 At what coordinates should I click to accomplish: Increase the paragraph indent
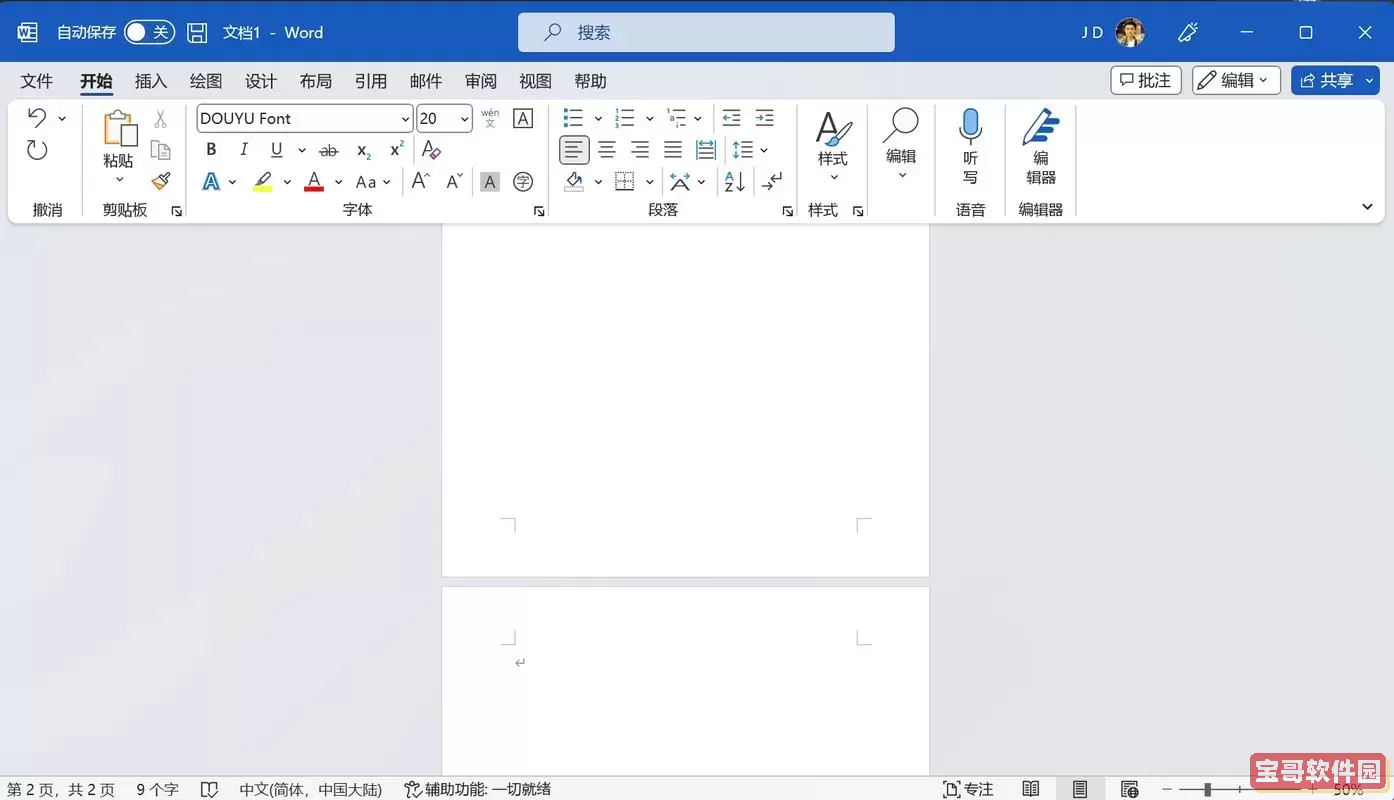coord(764,118)
